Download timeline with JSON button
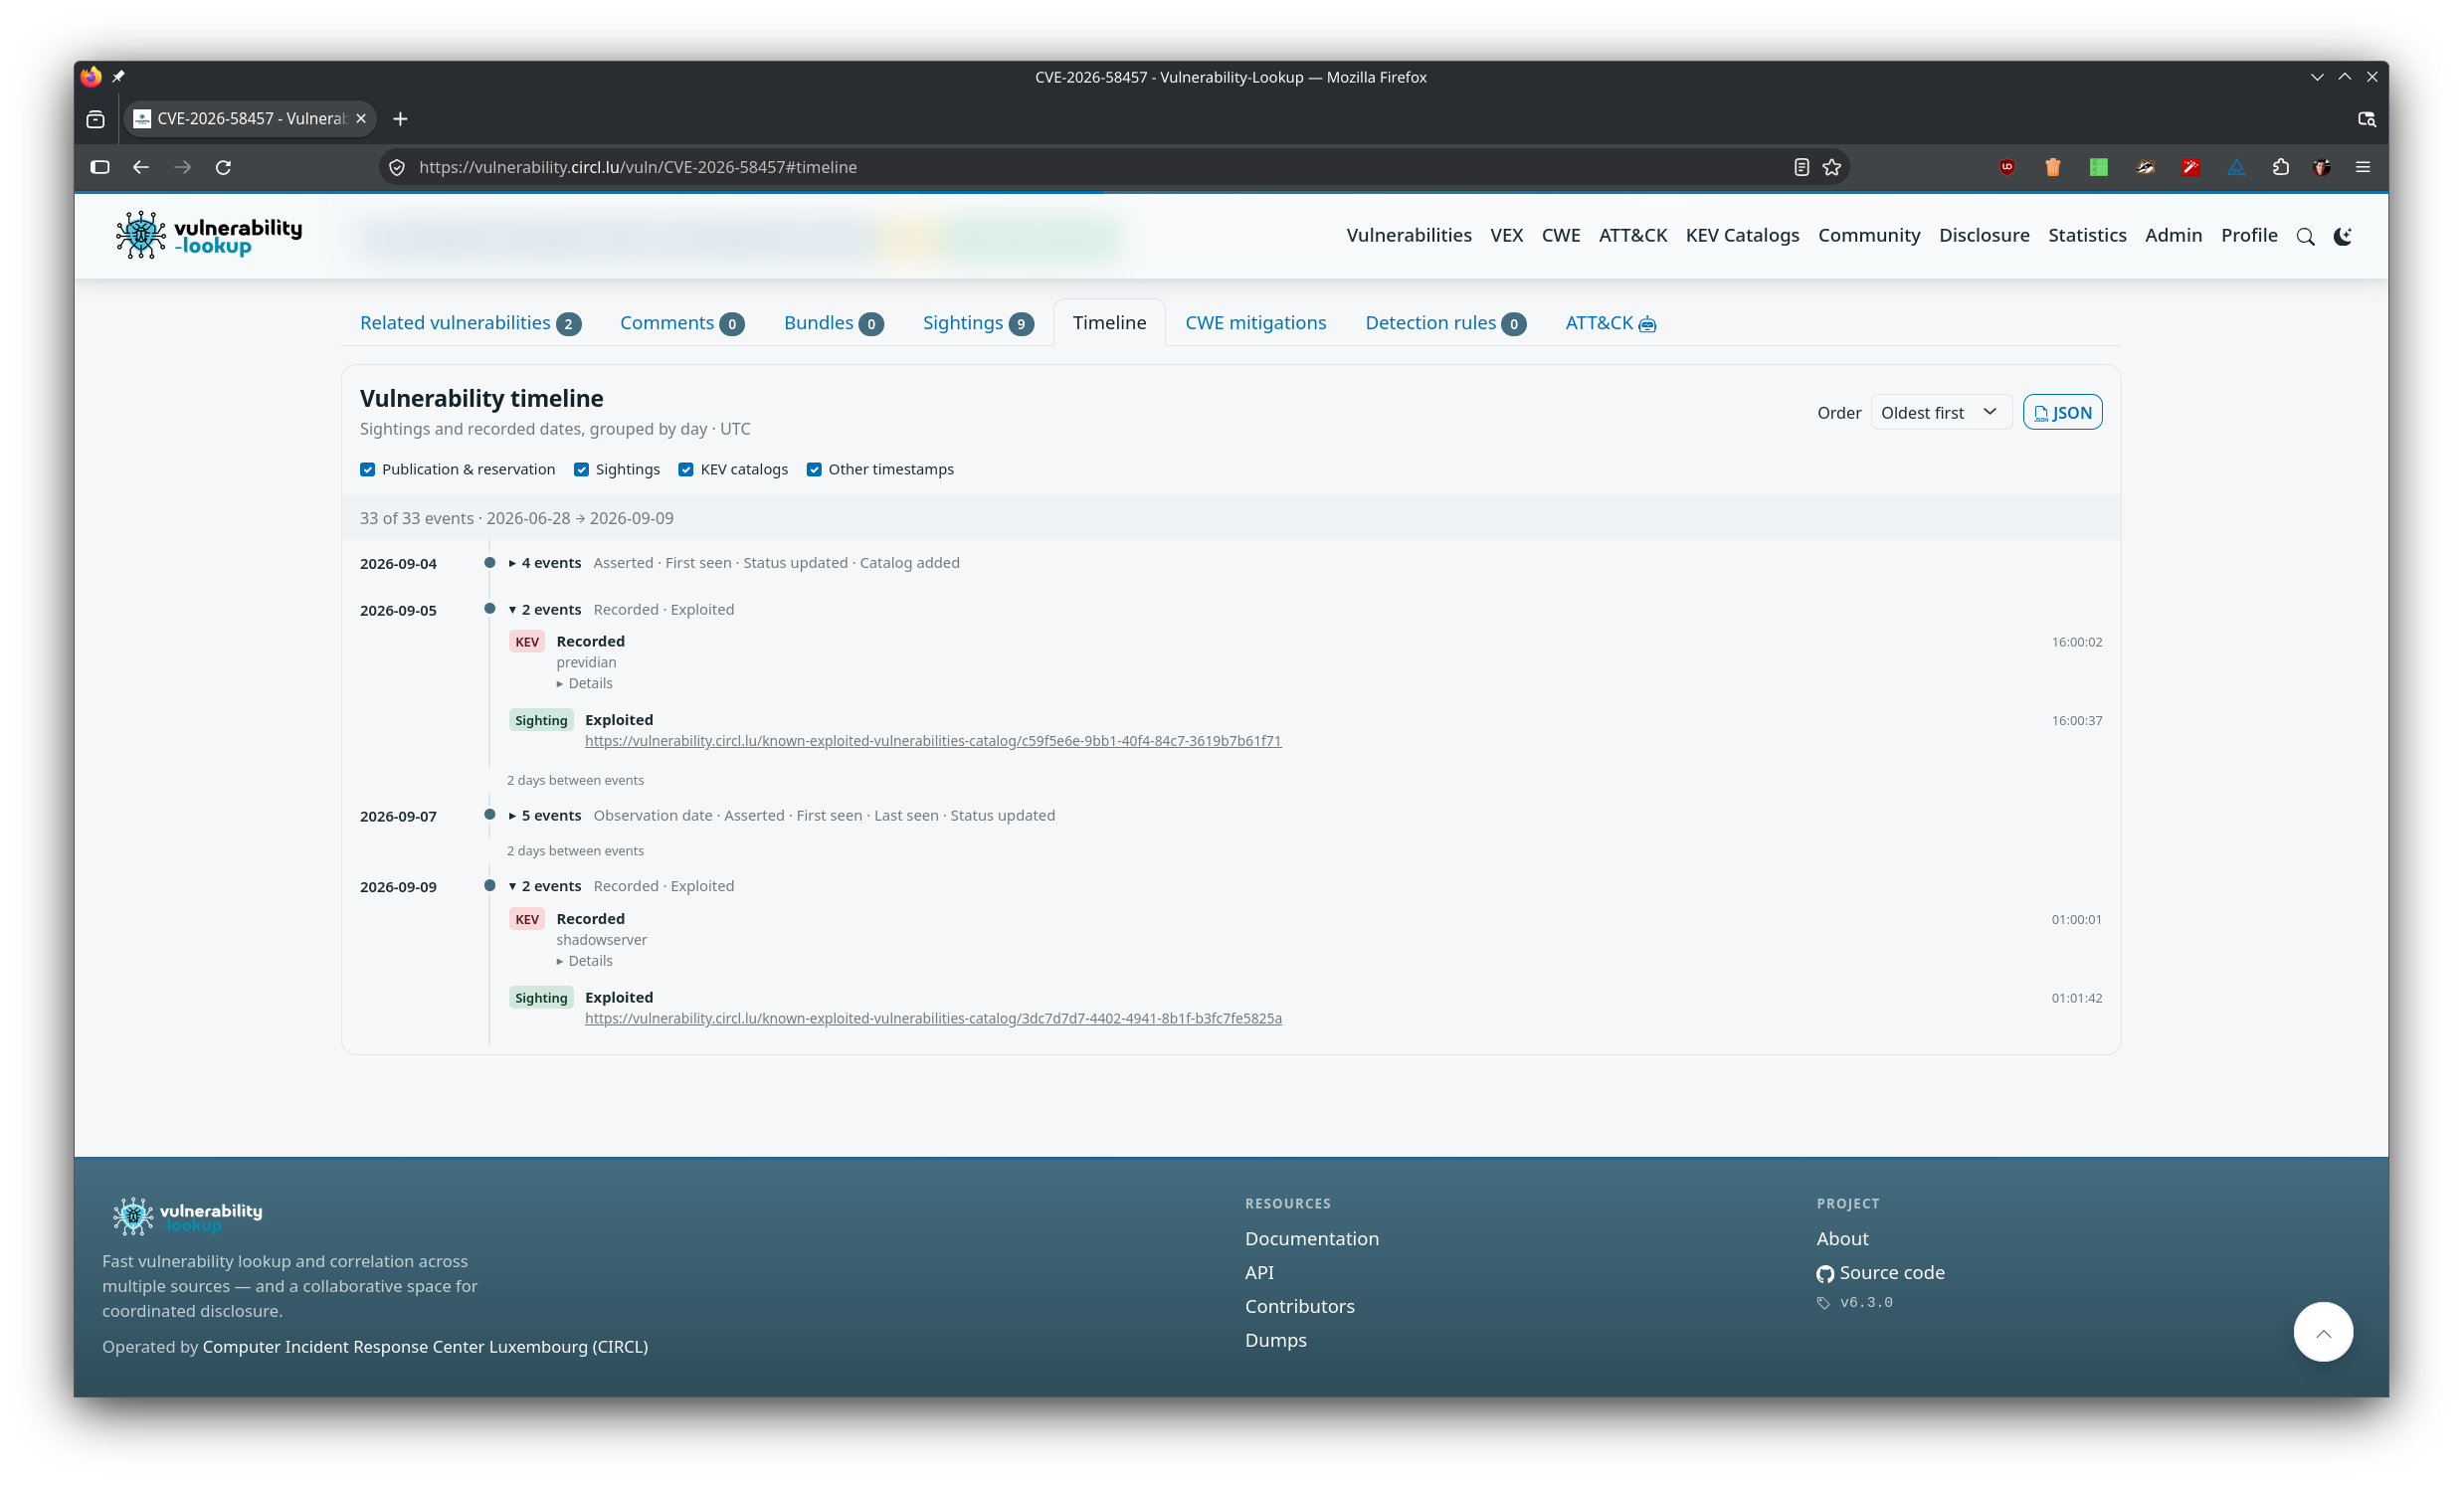This screenshot has height=1486, width=2464. (x=2061, y=413)
